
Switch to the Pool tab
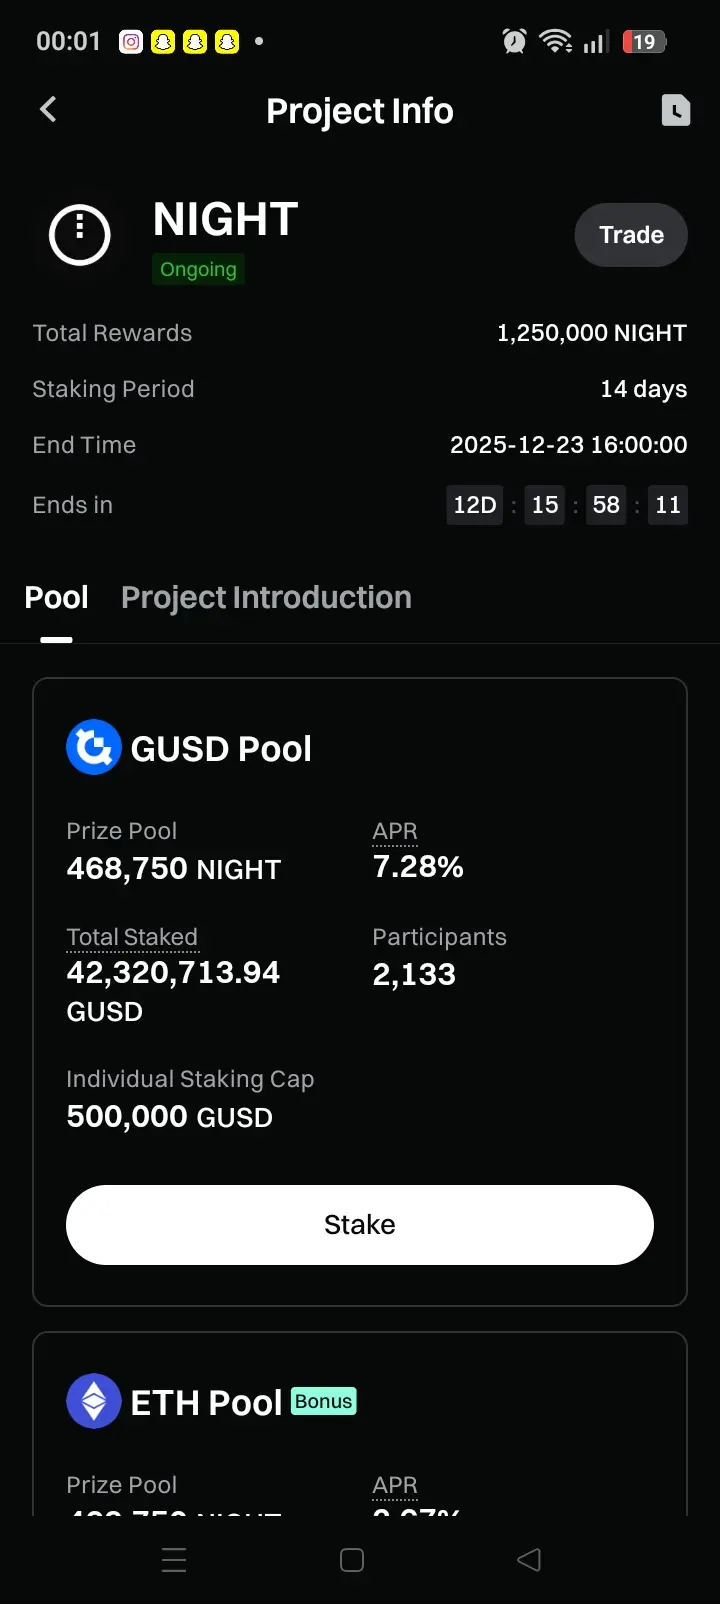(57, 598)
